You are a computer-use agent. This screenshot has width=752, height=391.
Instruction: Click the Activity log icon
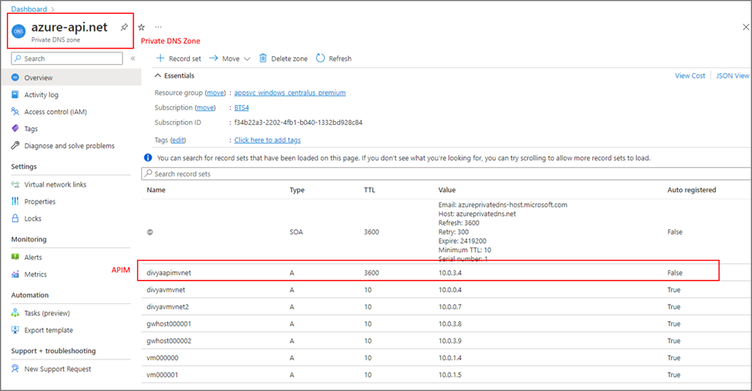tap(15, 95)
